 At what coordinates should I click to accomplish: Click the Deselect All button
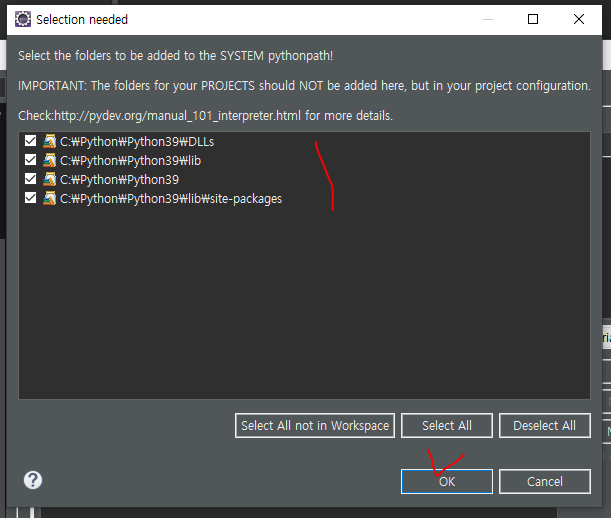click(545, 426)
